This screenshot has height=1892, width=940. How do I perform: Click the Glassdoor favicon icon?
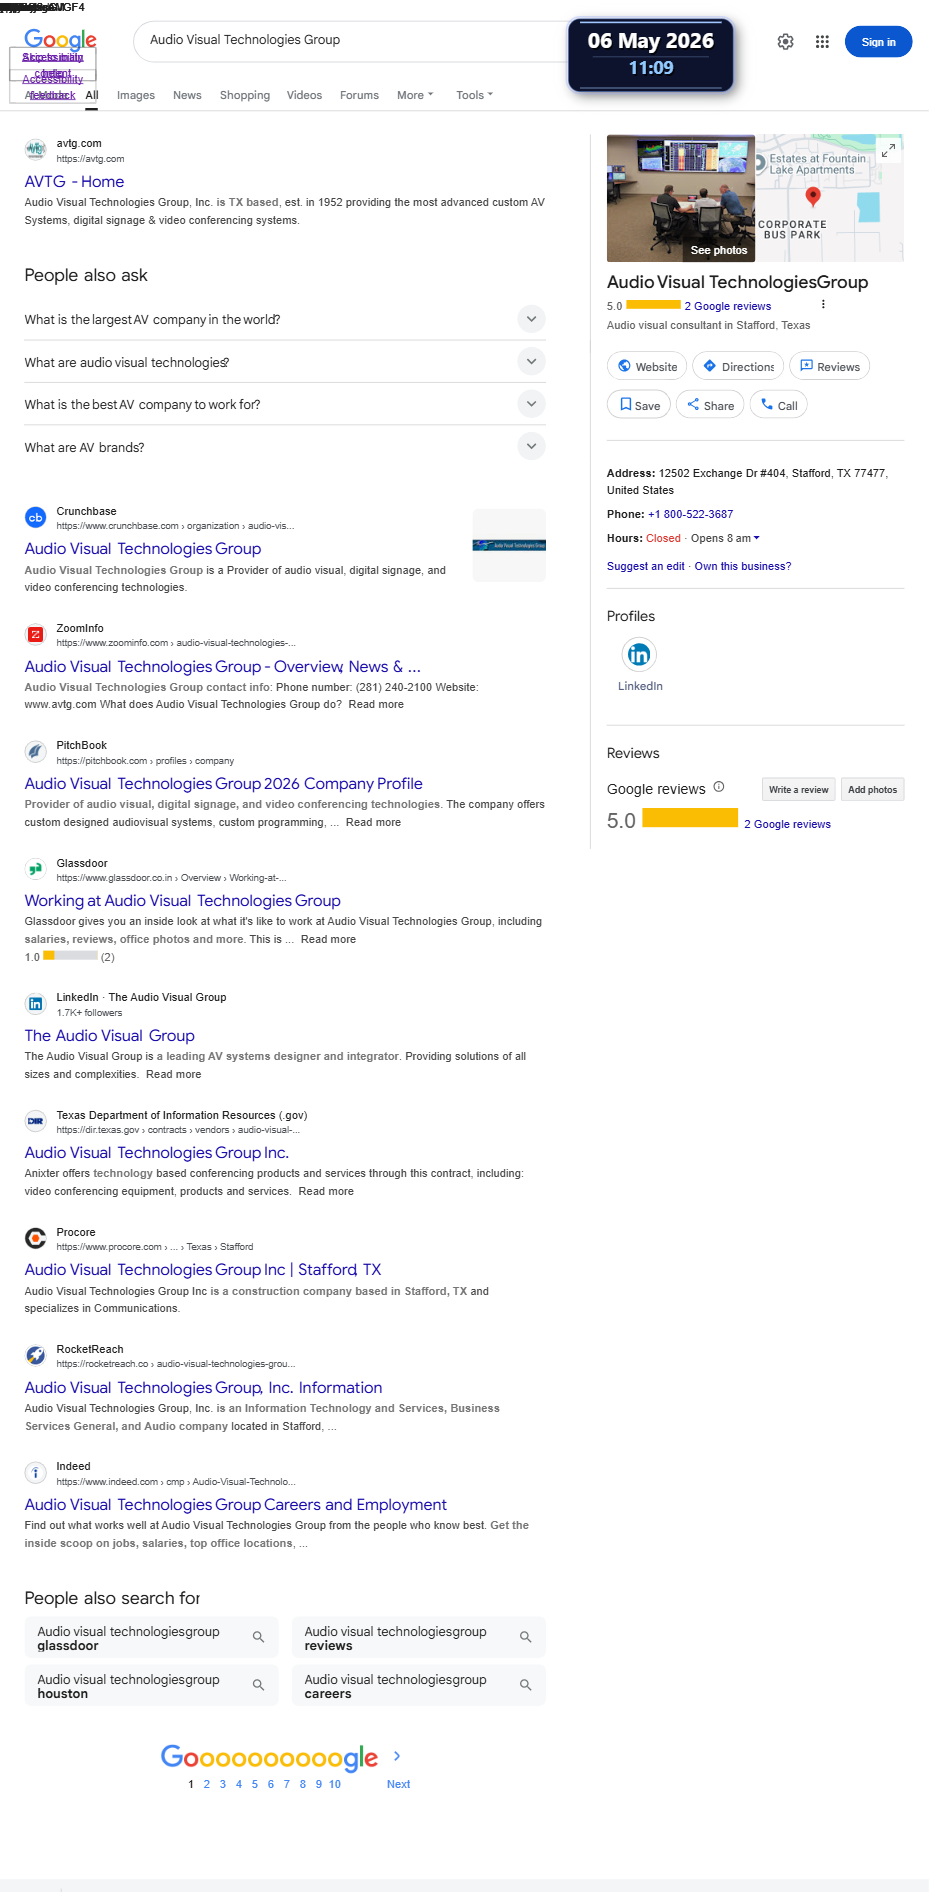[36, 869]
